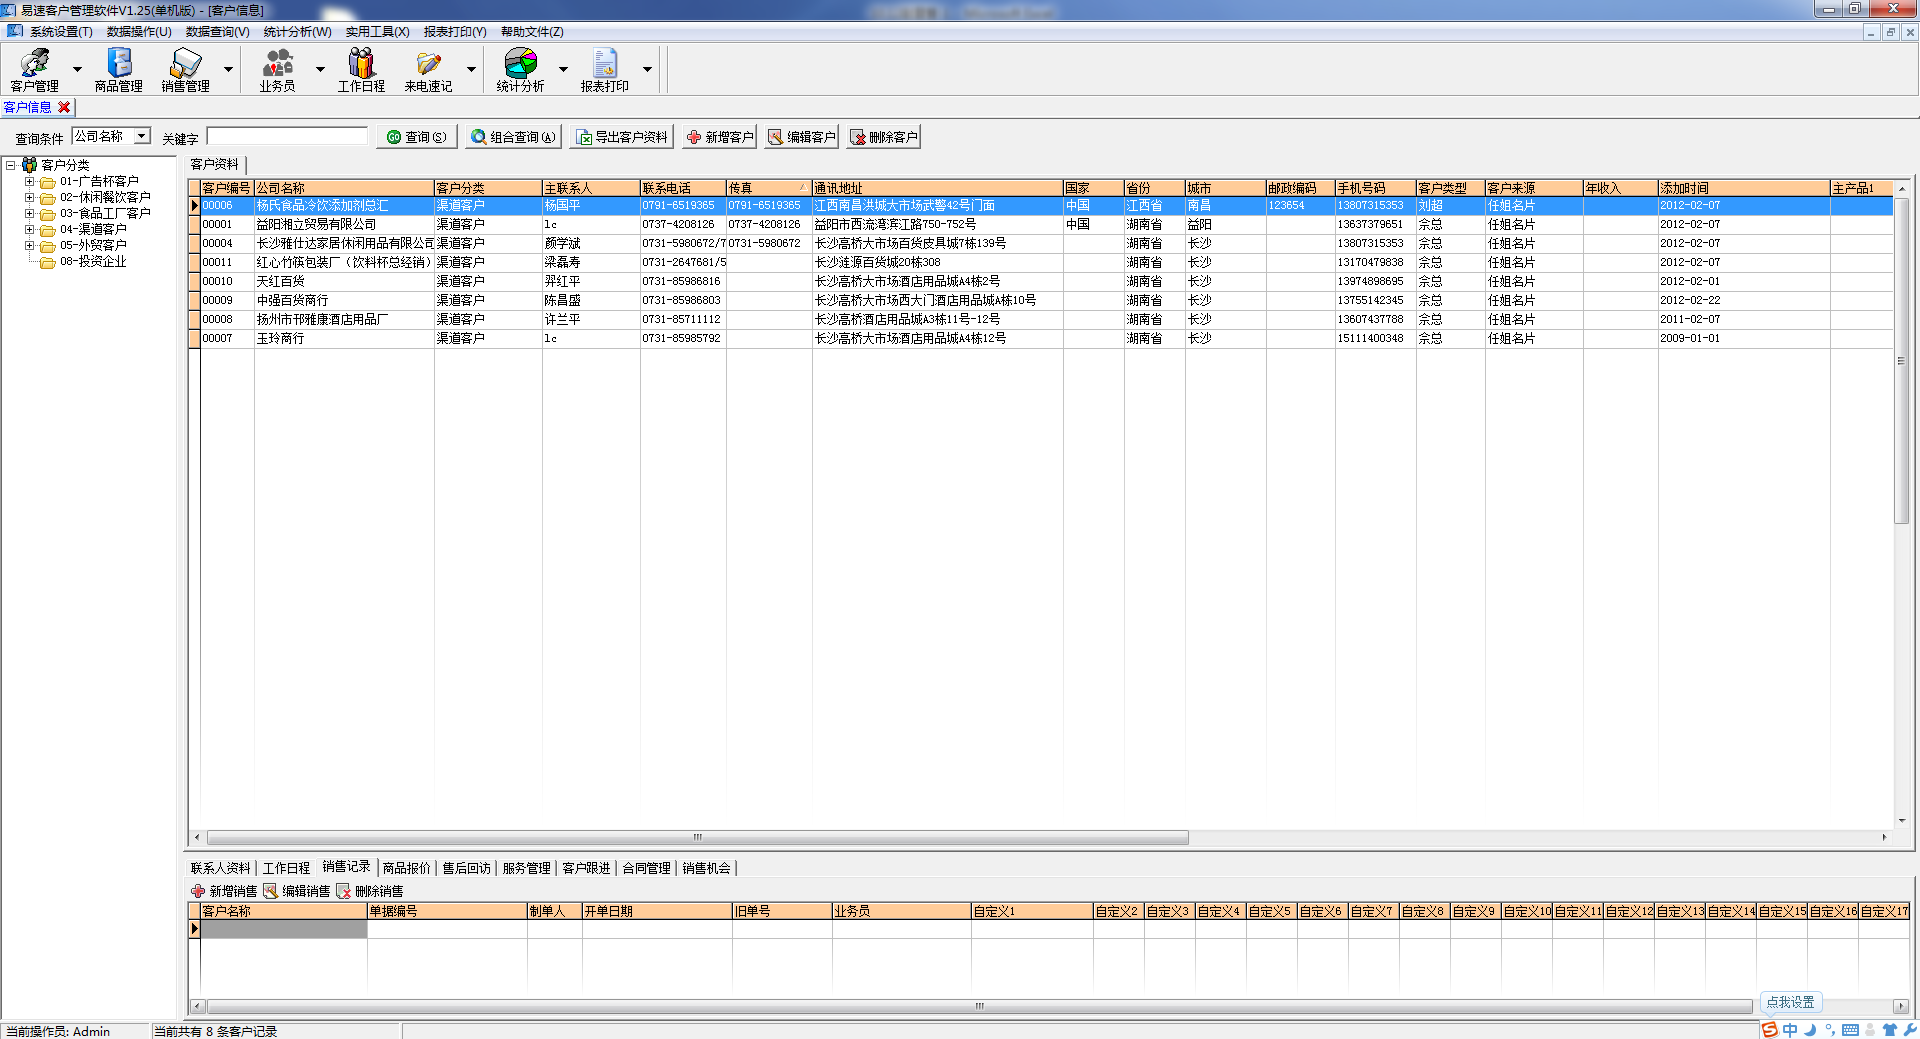
Task: Open the 公司名称 query condition combo box
Action: [x=111, y=136]
